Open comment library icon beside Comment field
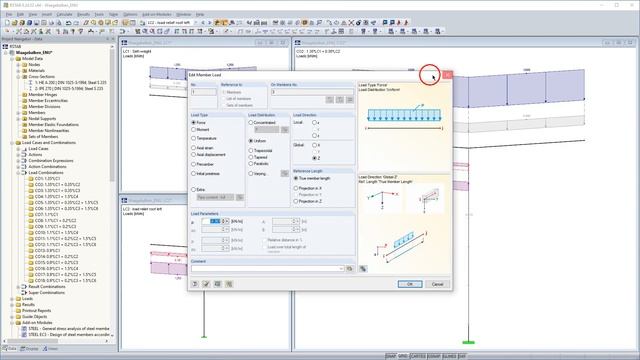 point(349,269)
